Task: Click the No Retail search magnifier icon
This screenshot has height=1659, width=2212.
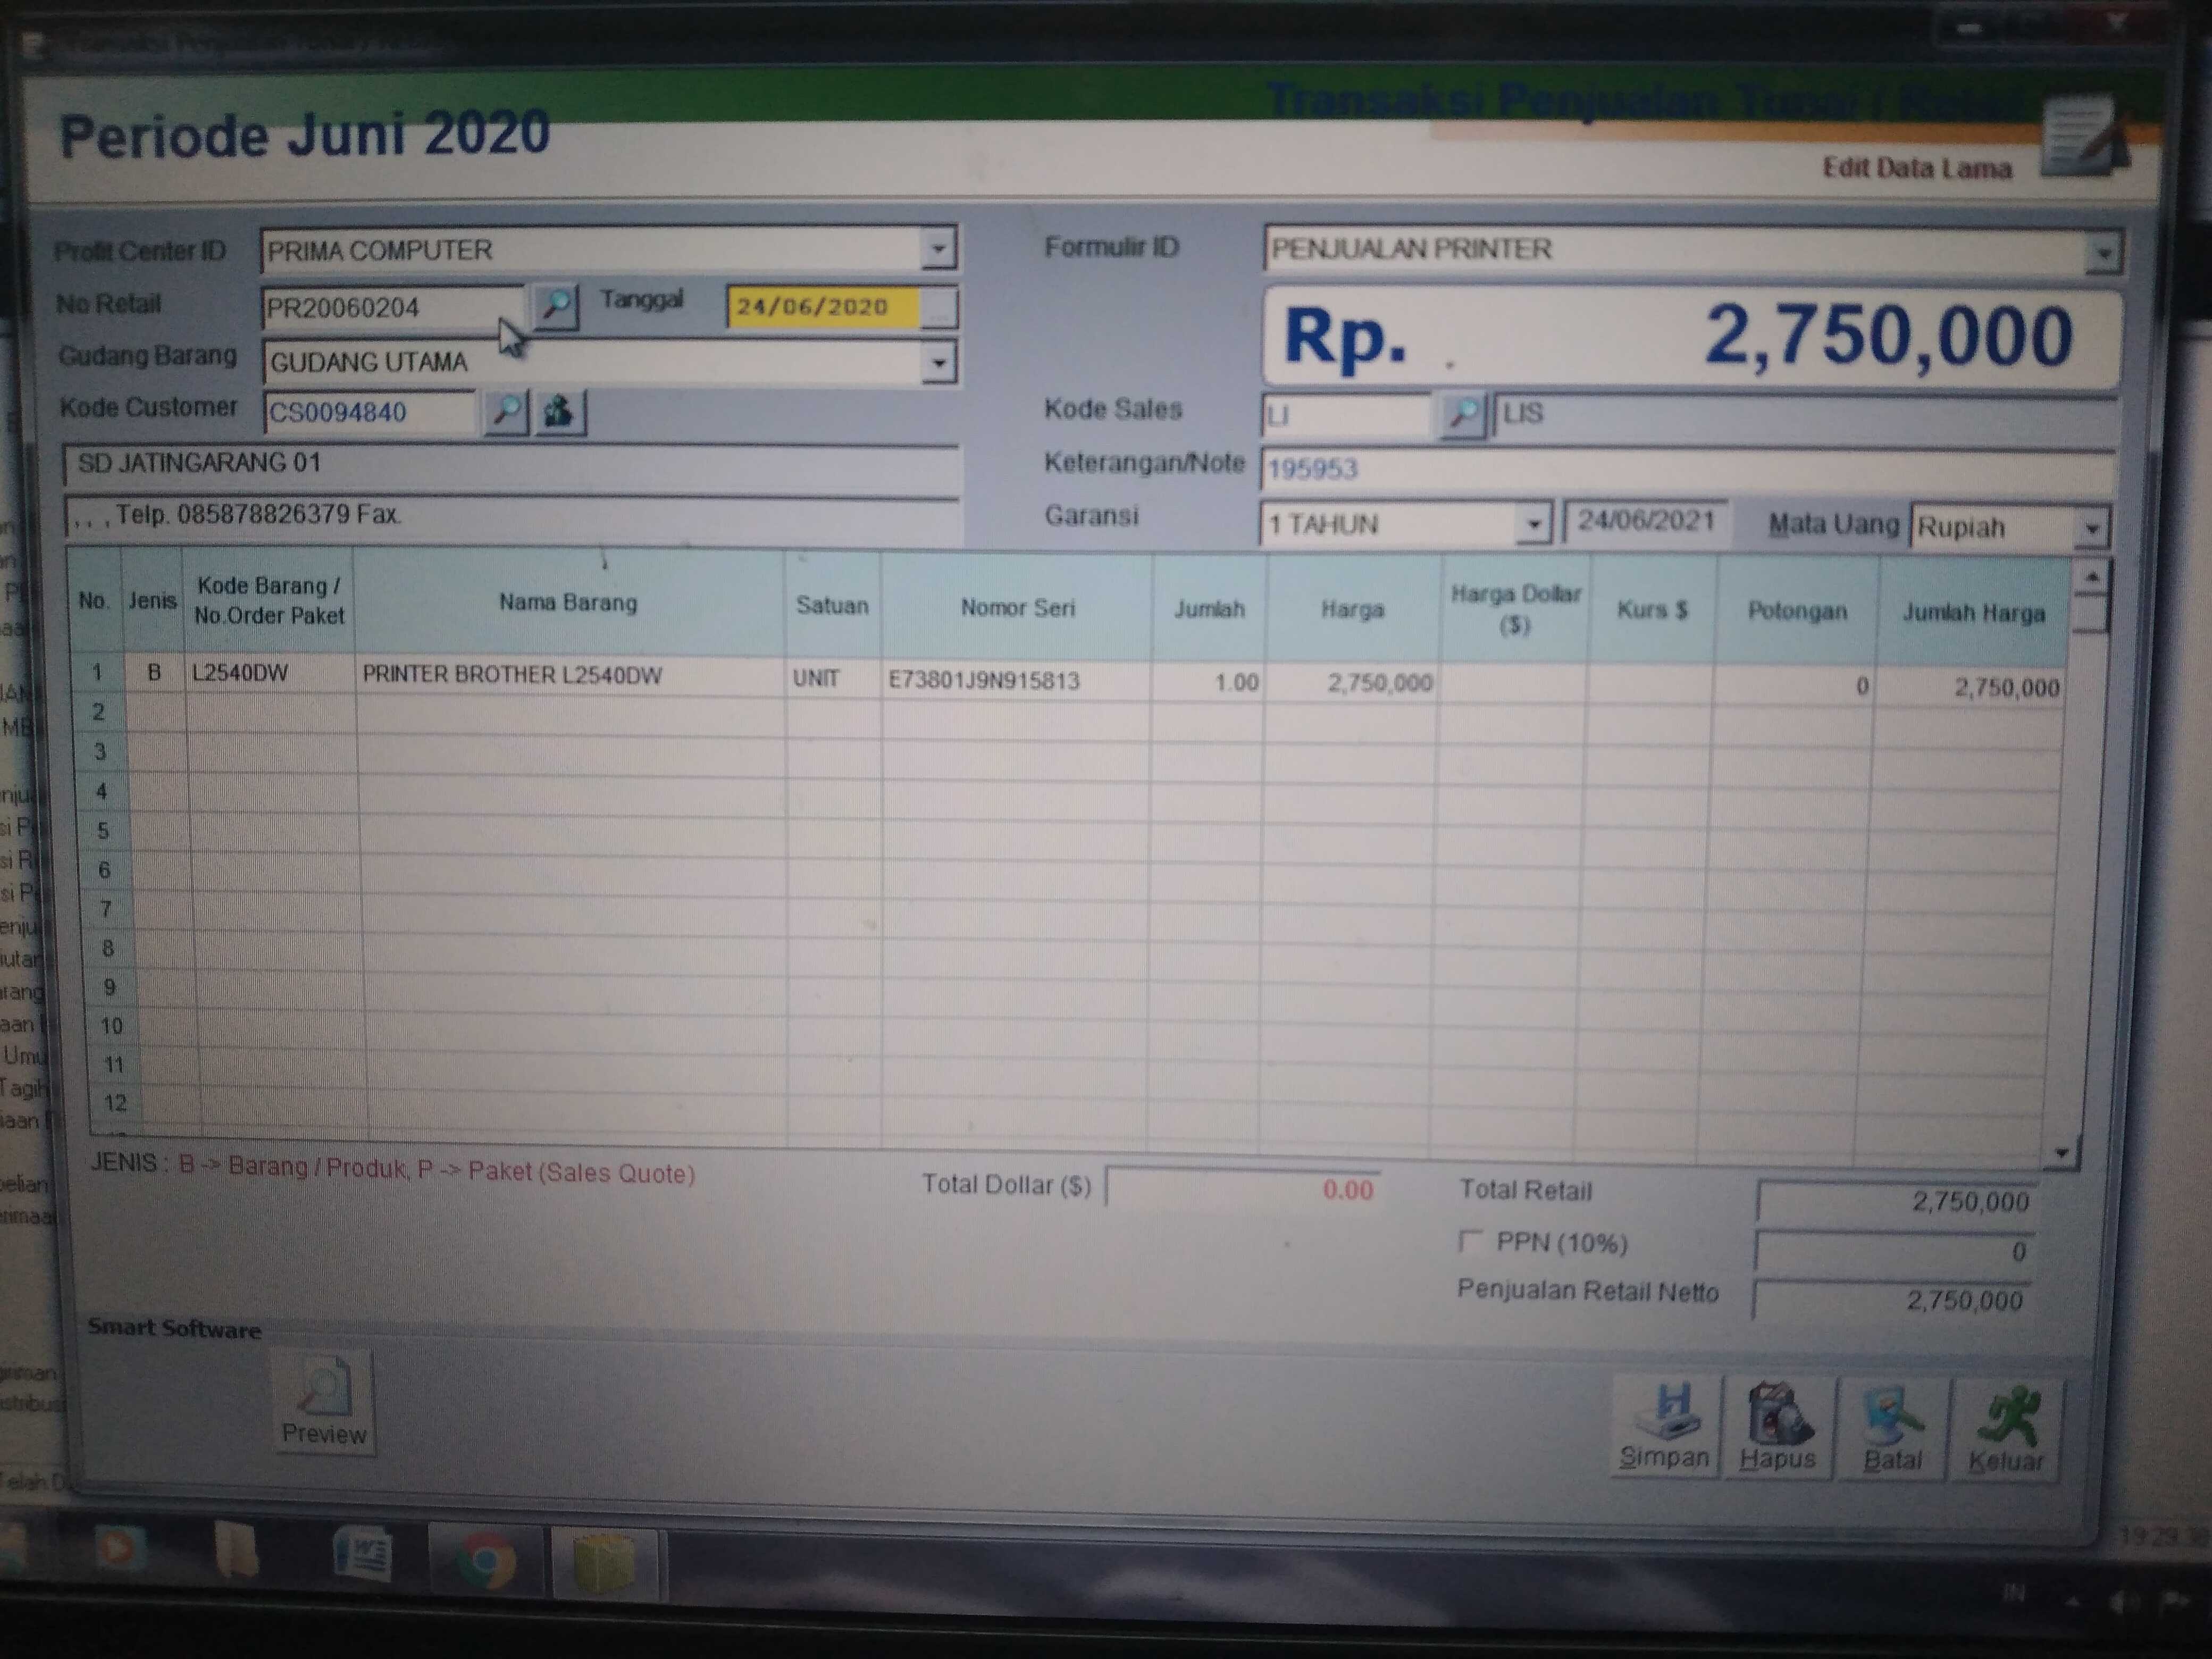Action: tap(556, 306)
